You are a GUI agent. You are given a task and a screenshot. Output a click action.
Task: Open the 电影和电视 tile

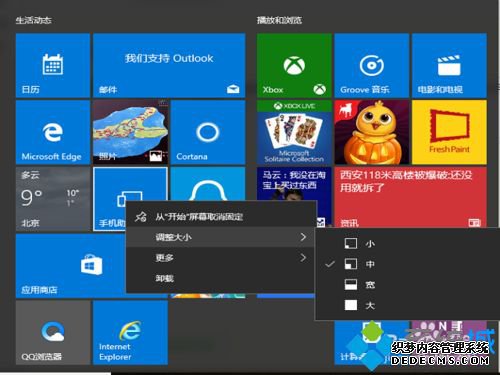click(x=449, y=65)
